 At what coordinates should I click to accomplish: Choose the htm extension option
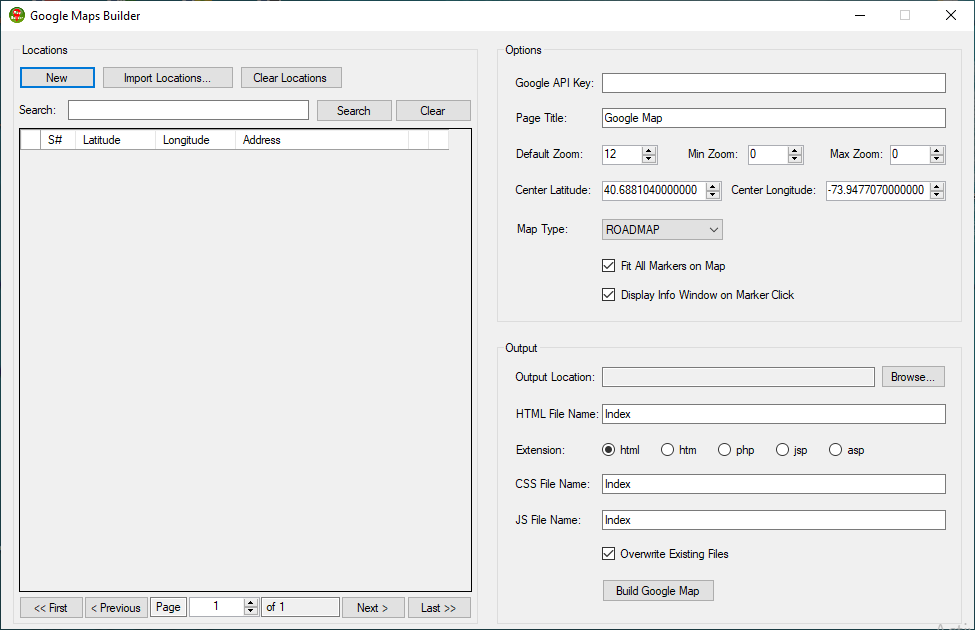click(x=668, y=450)
